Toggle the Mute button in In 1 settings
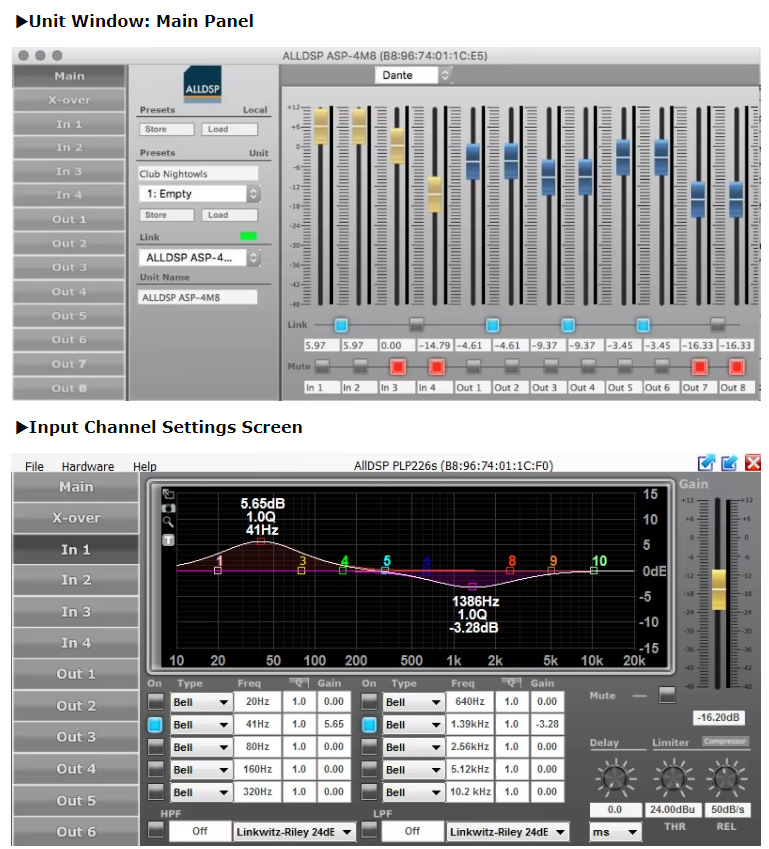 (x=667, y=695)
